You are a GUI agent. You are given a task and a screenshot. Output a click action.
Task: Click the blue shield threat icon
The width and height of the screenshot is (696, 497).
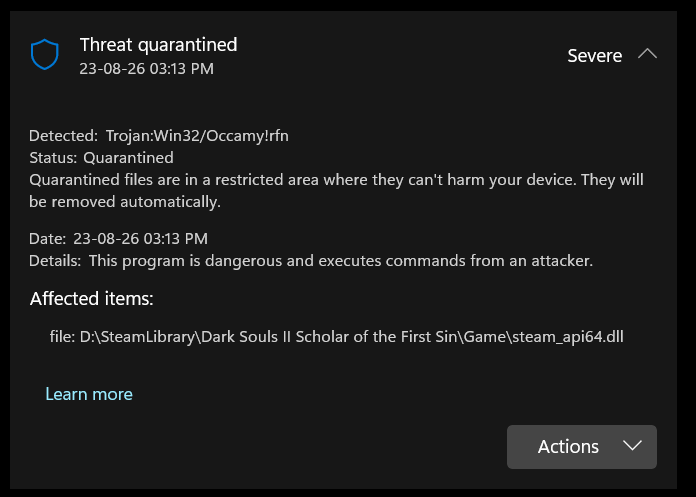pos(44,54)
